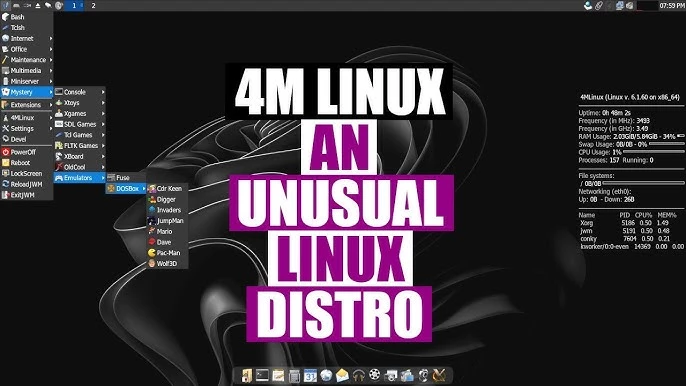Image resolution: width=686 pixels, height=386 pixels.
Task: Select Wolf3D in the DOSBox list
Action: [x=168, y=263]
